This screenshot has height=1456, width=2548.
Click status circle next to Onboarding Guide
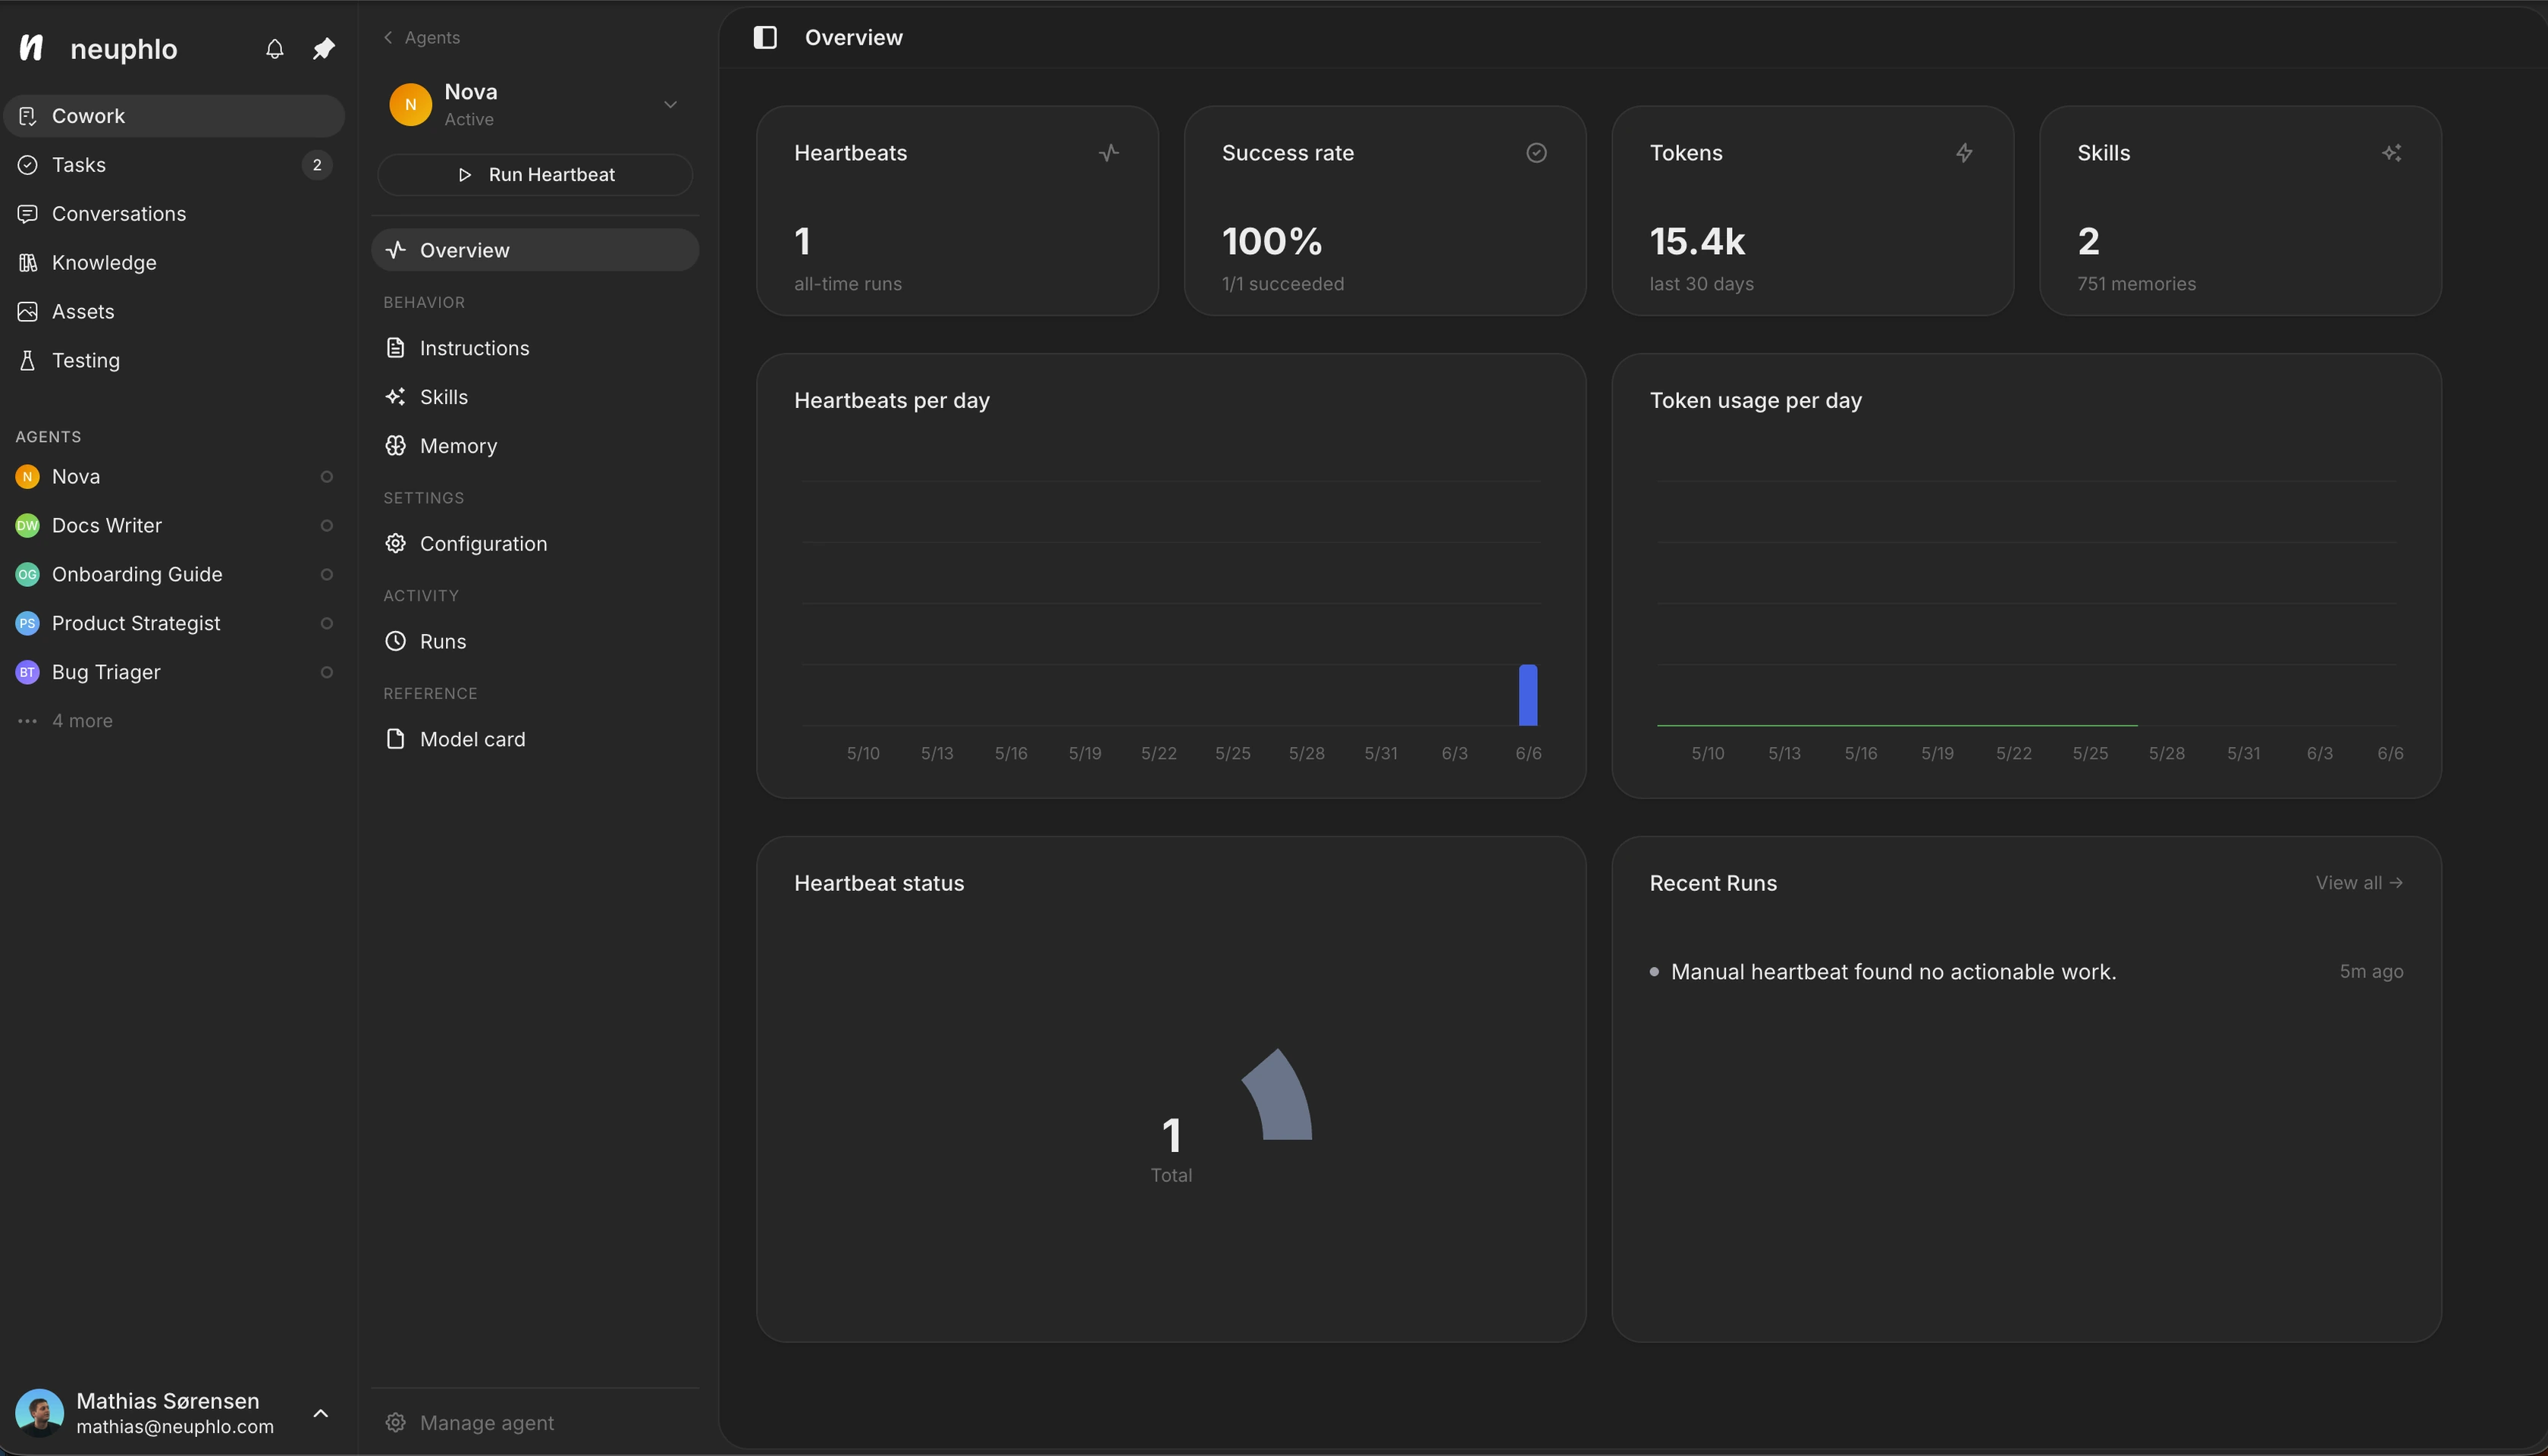tap(326, 575)
